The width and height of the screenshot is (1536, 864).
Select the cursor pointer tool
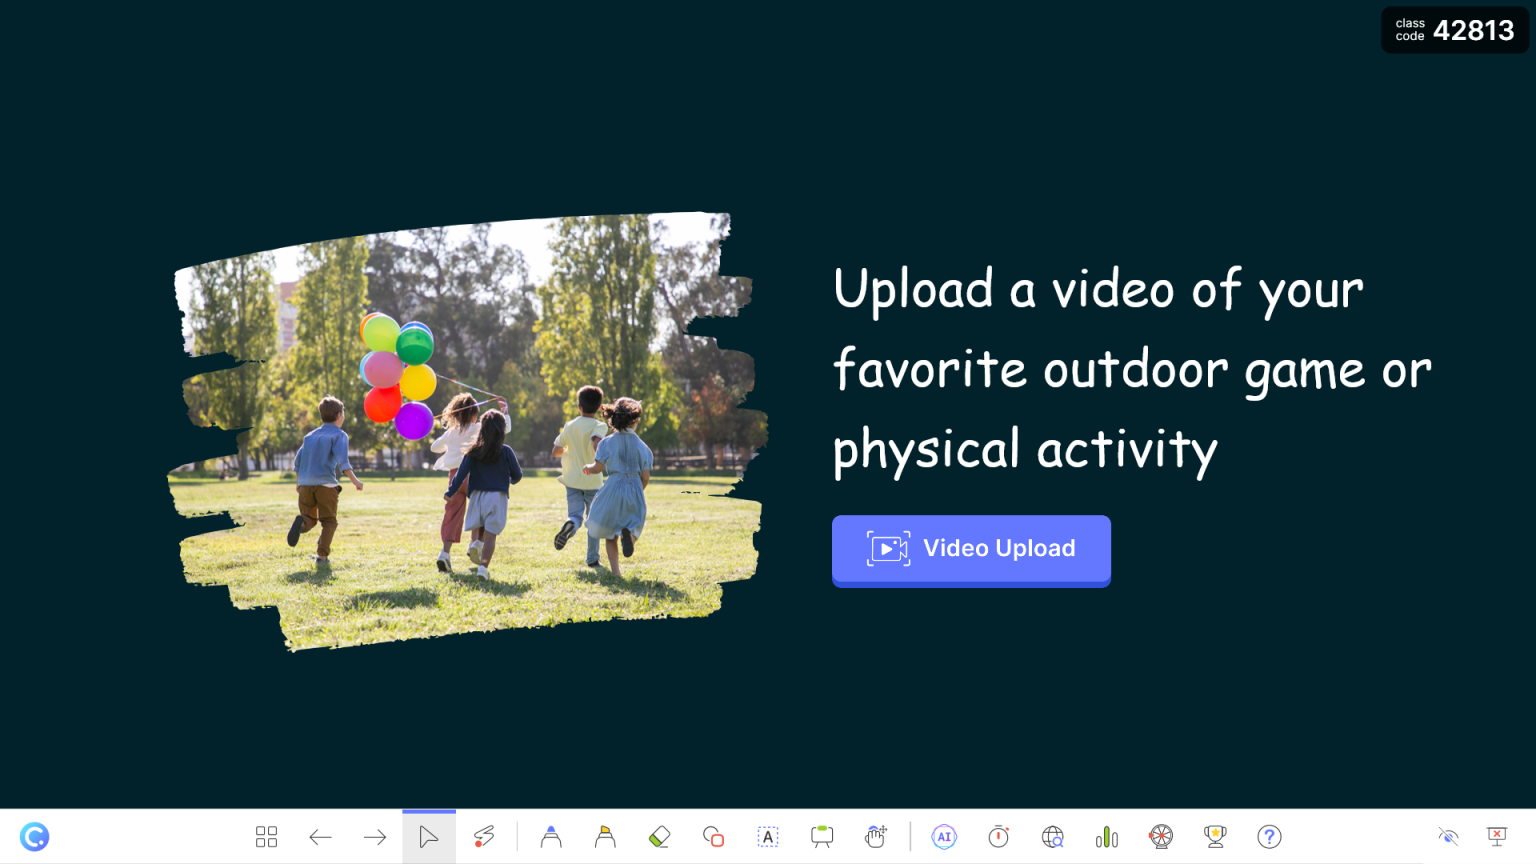(429, 836)
